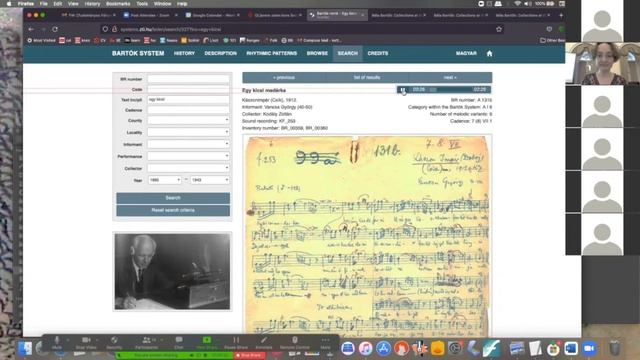Open Participants in Zoom toolbar

pyautogui.click(x=146, y=342)
